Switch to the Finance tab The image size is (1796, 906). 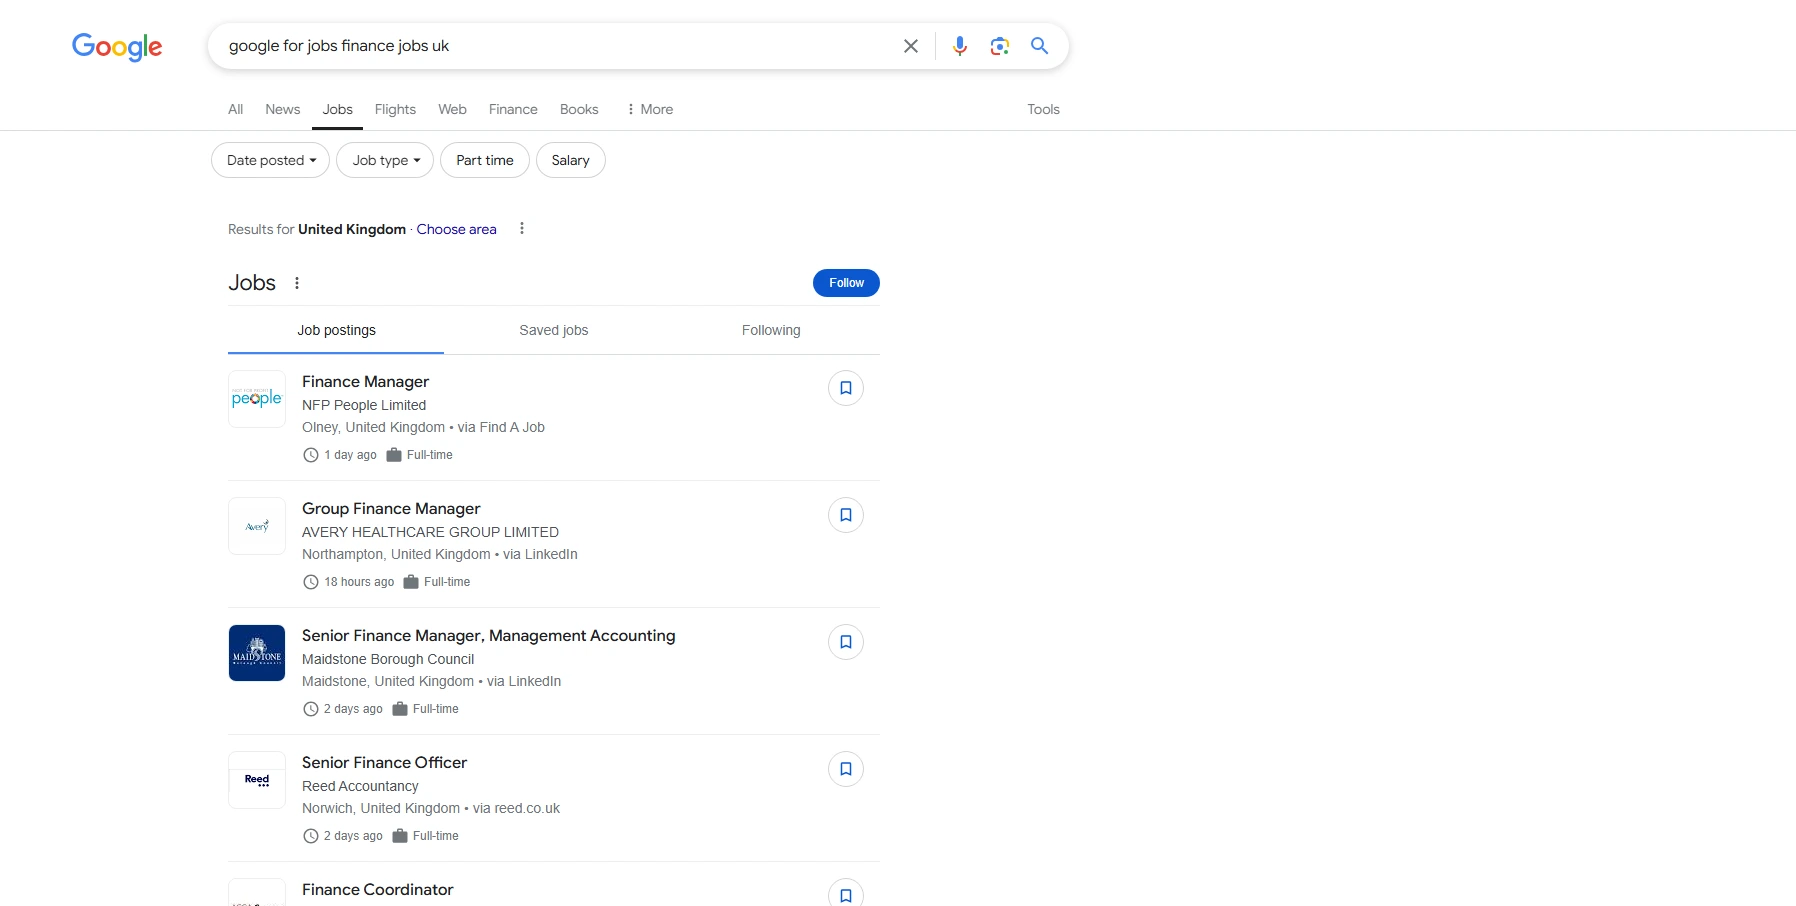click(513, 109)
